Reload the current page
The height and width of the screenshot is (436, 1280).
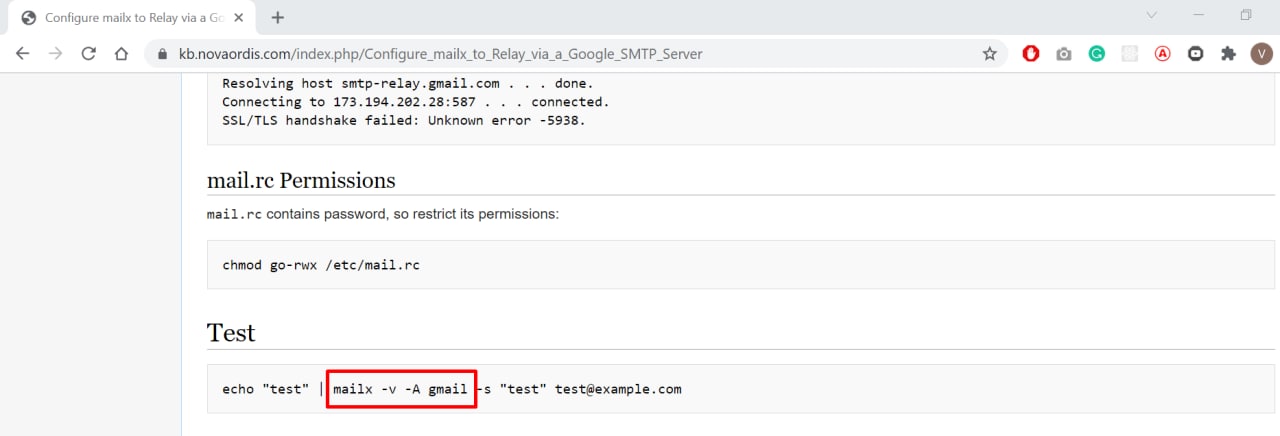(88, 54)
